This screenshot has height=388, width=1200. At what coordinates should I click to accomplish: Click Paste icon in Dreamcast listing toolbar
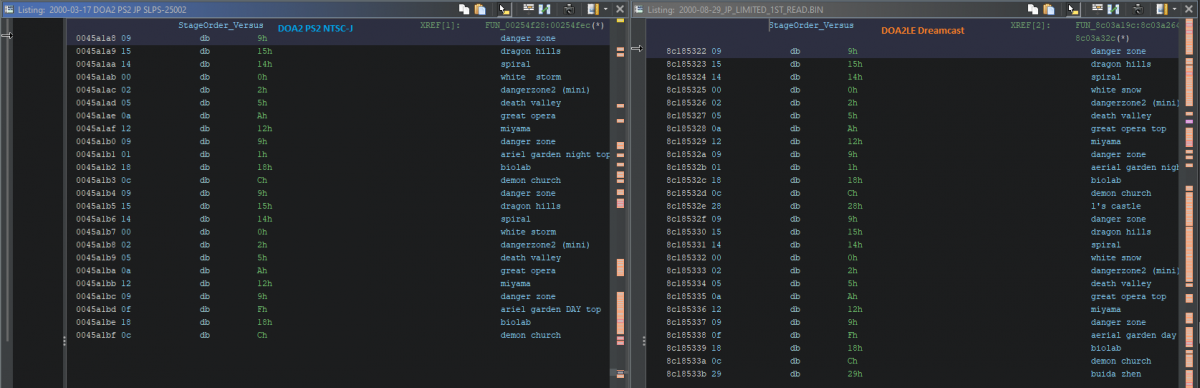(x=1049, y=9)
